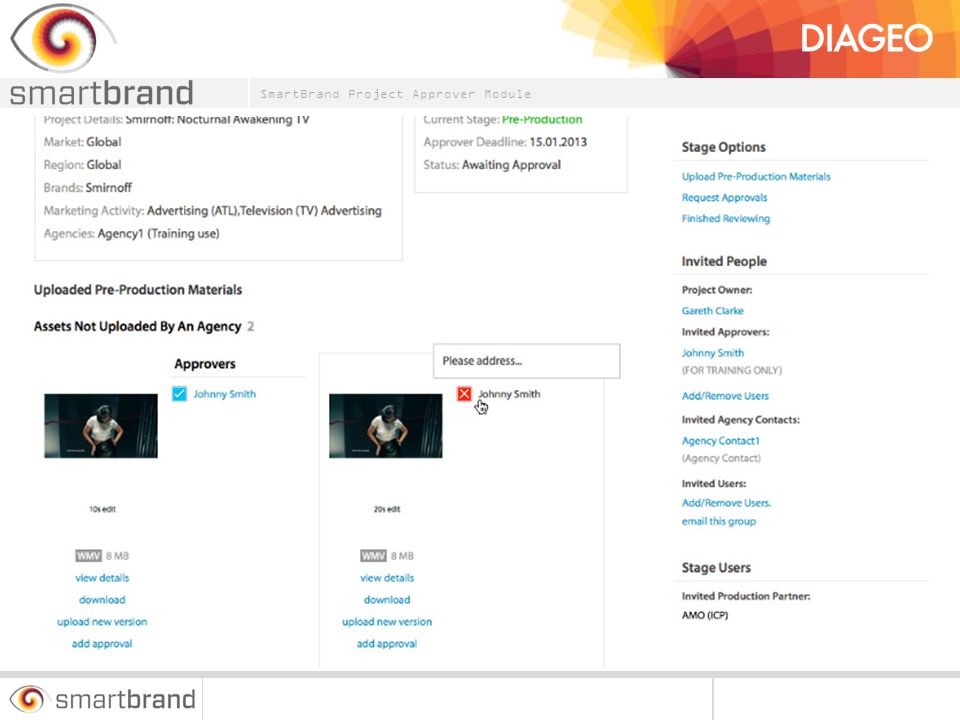Click Finished Reviewing link

[x=726, y=218]
